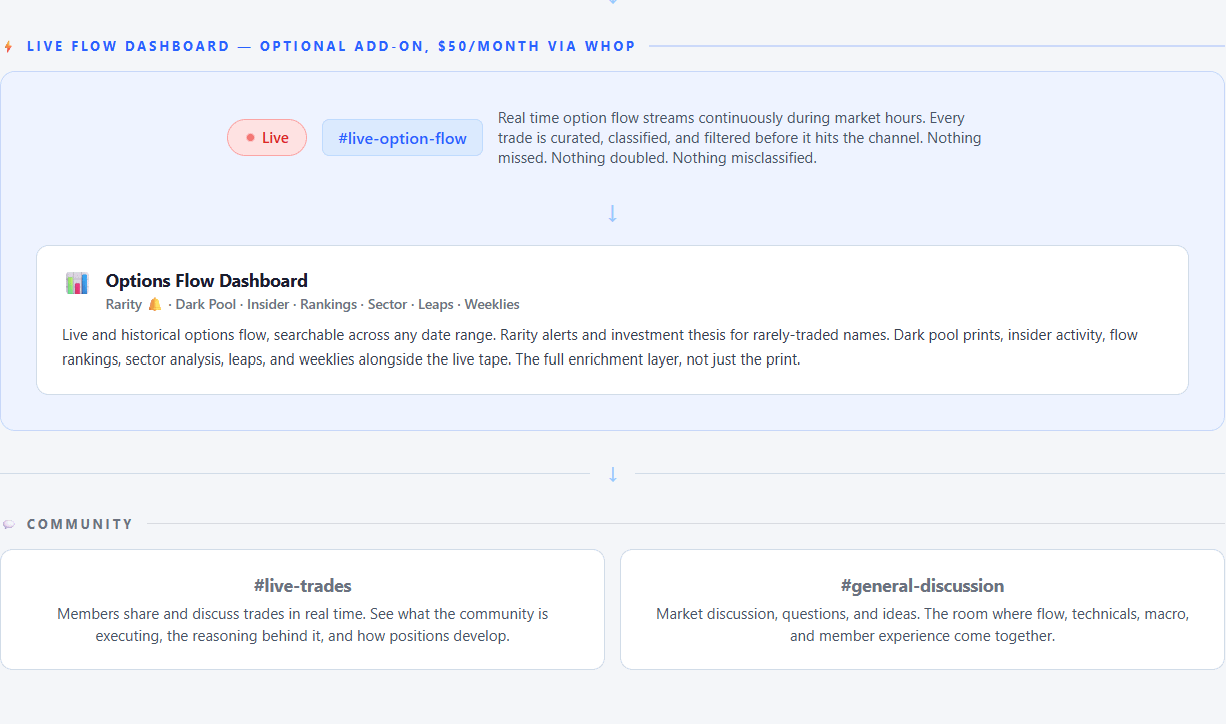Select the 'Rarity' tag text

point(124,304)
